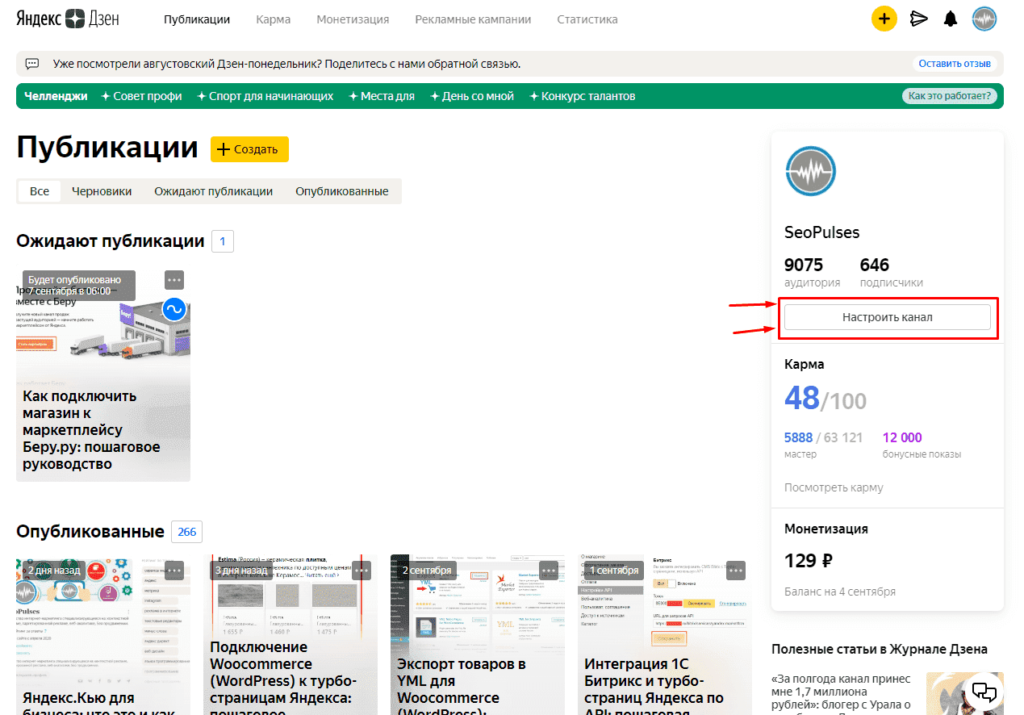Image resolution: width=1024 pixels, height=715 pixels.
Task: Open the Монетизация header menu
Action: 353,20
